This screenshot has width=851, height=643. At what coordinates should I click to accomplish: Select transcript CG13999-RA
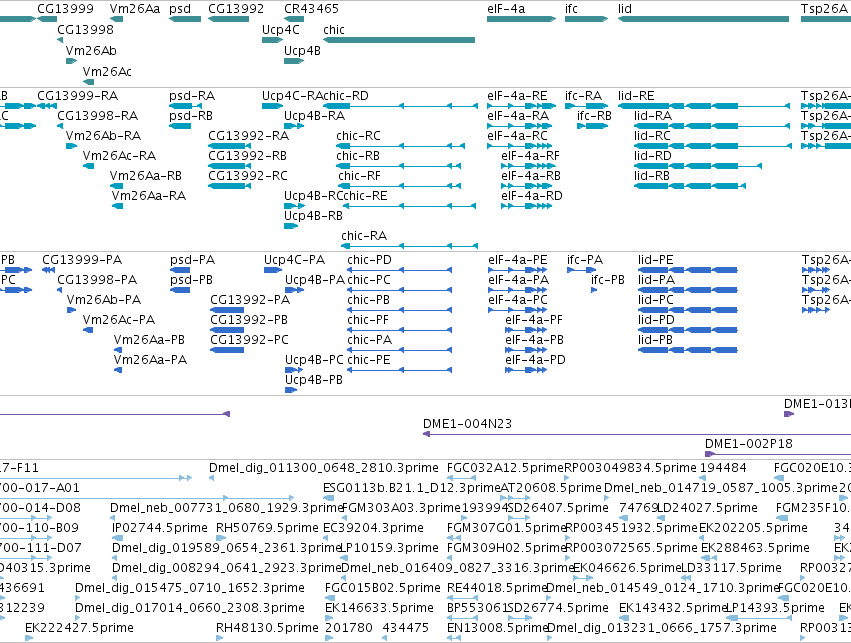tap(78, 96)
